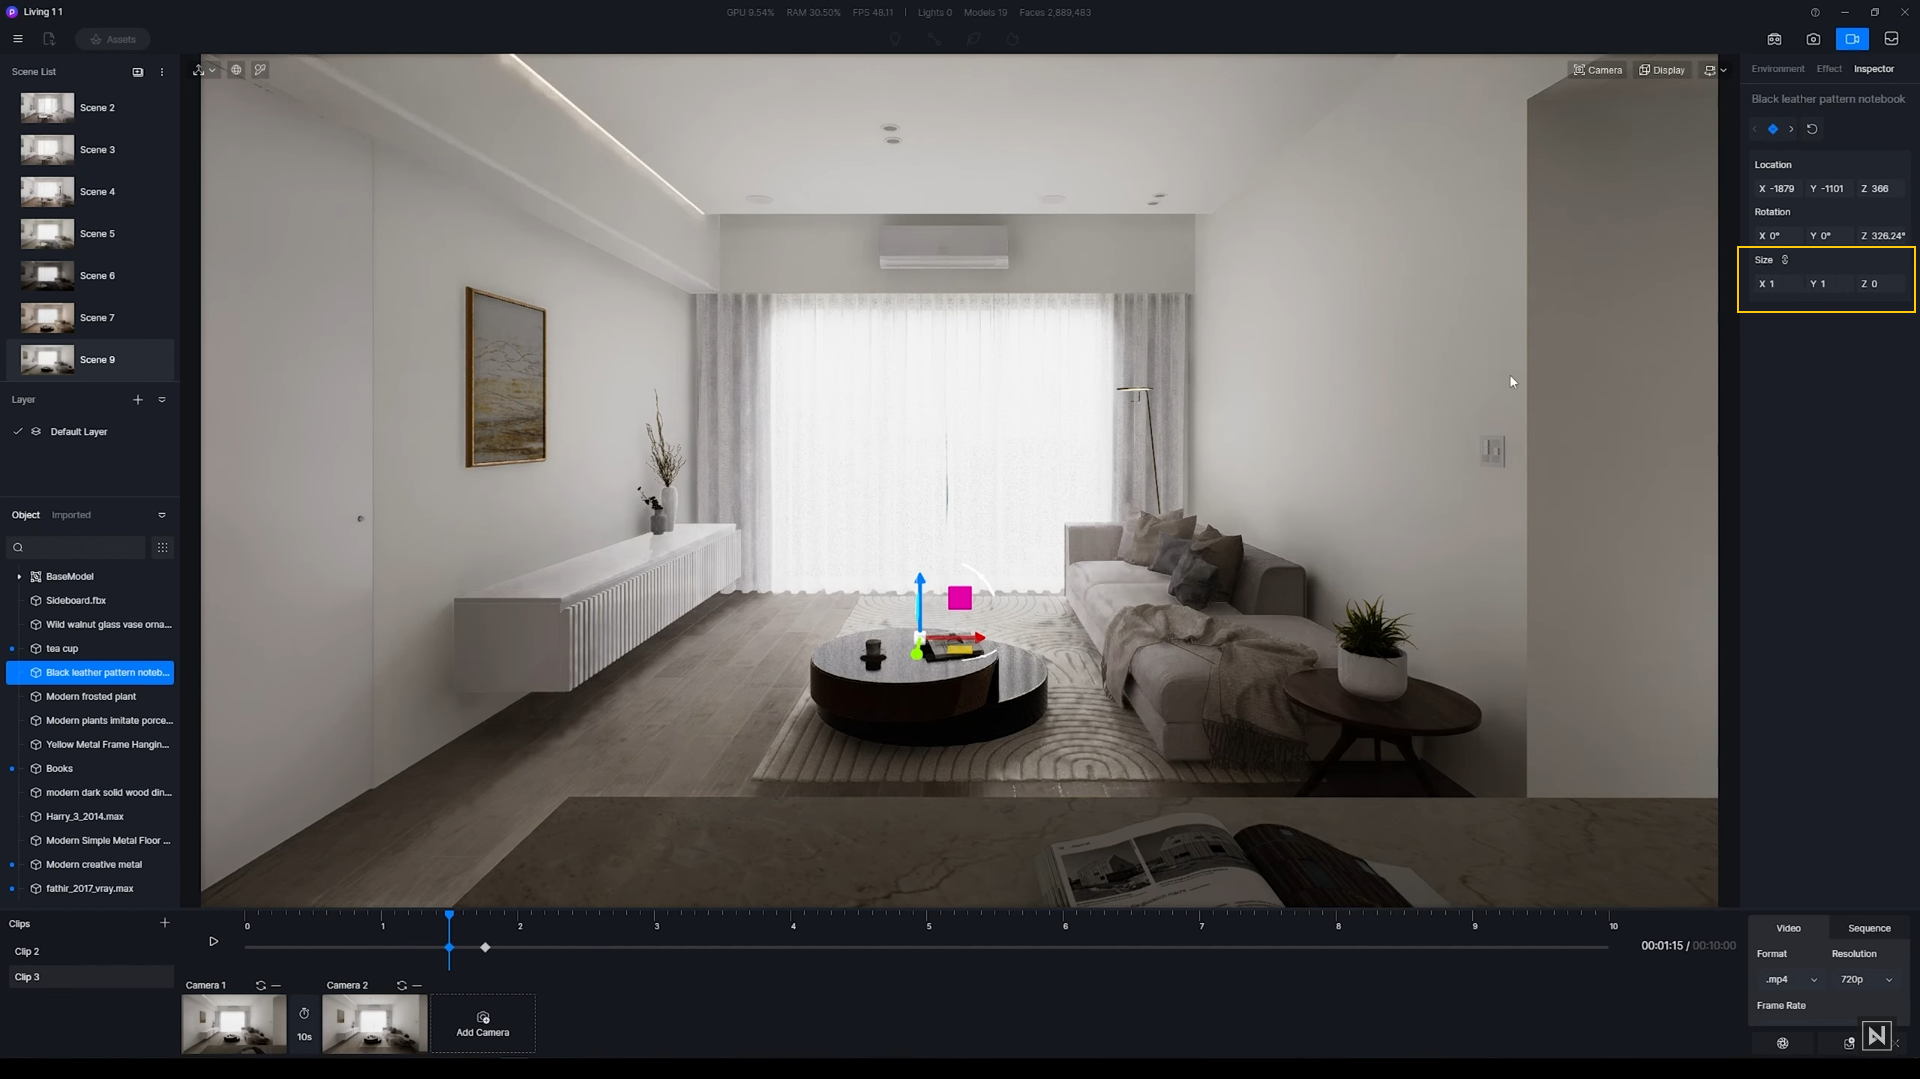Click the Add Camera button

pyautogui.click(x=483, y=1025)
